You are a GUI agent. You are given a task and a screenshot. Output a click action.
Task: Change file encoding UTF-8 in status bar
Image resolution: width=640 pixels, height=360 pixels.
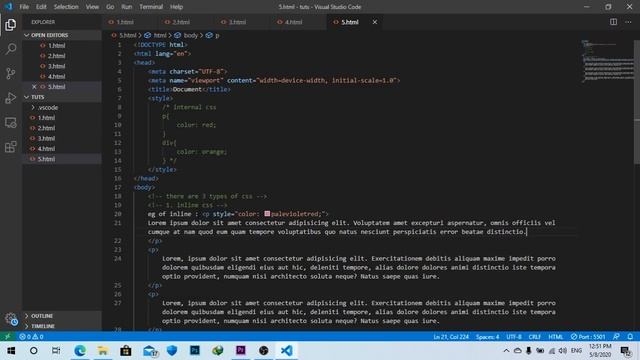click(x=514, y=337)
